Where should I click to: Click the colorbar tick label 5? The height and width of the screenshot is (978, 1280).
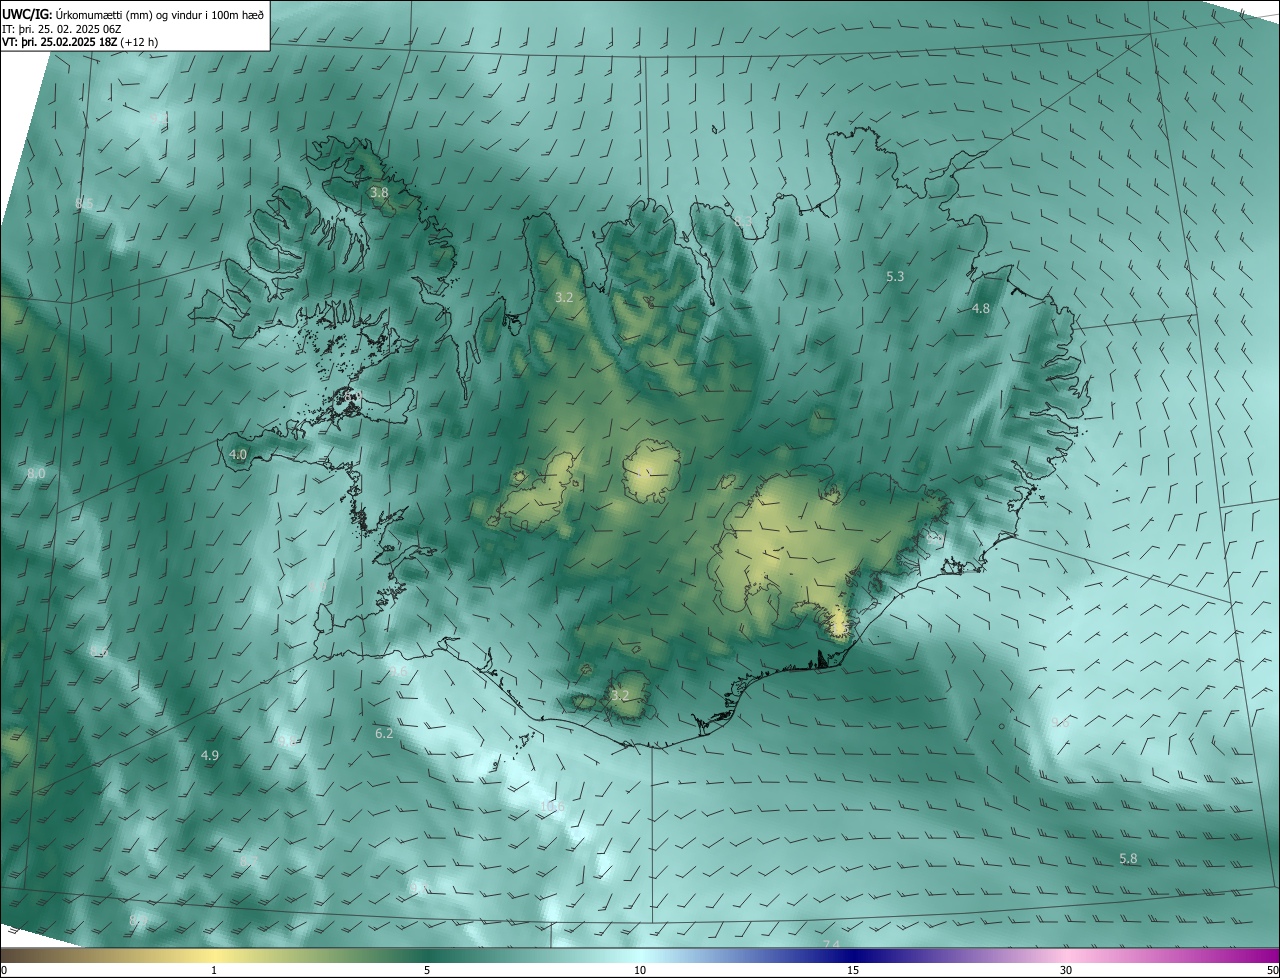[x=427, y=970]
